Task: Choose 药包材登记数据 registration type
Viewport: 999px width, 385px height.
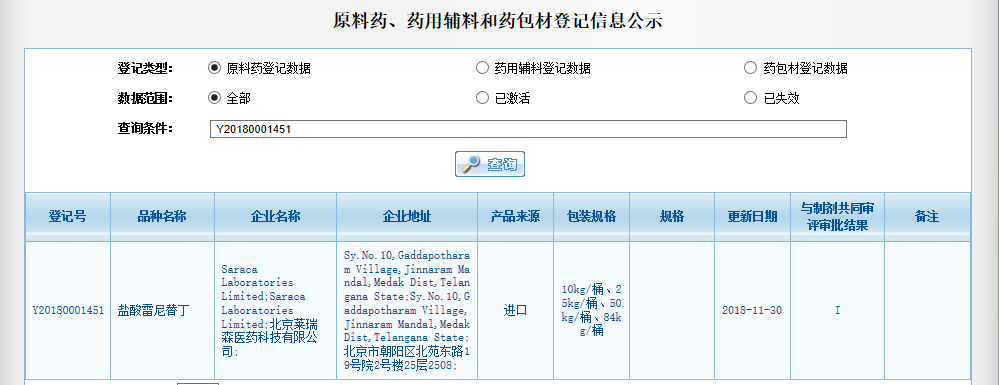Action: (751, 68)
